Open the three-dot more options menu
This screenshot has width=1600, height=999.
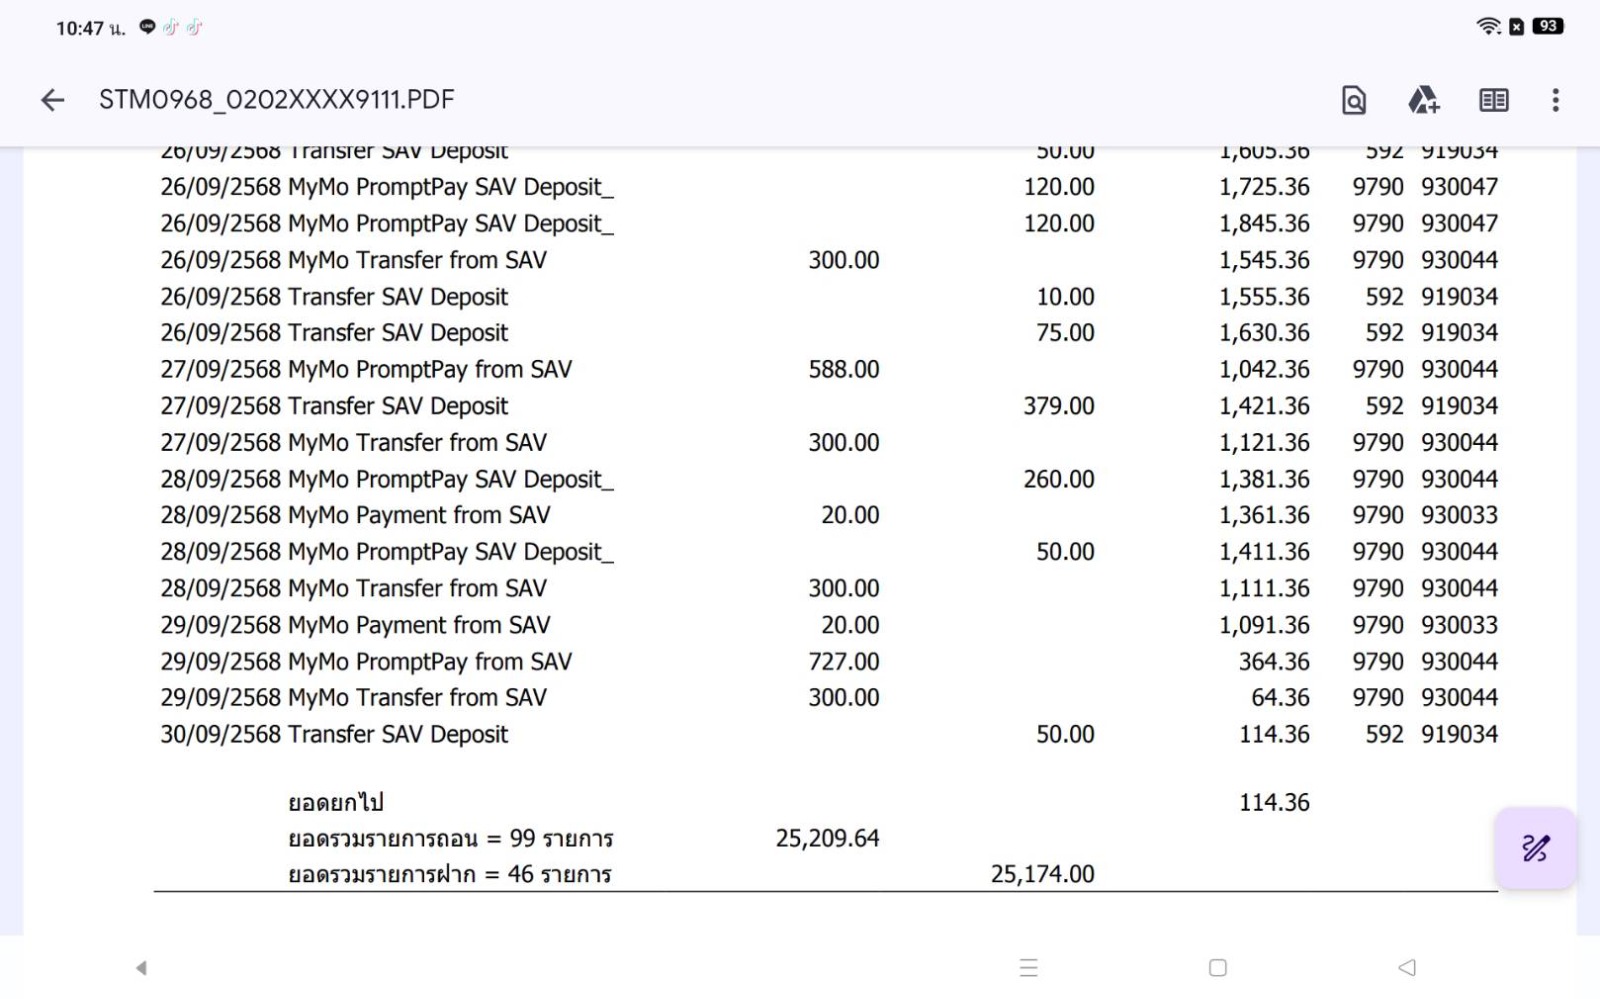[1555, 100]
